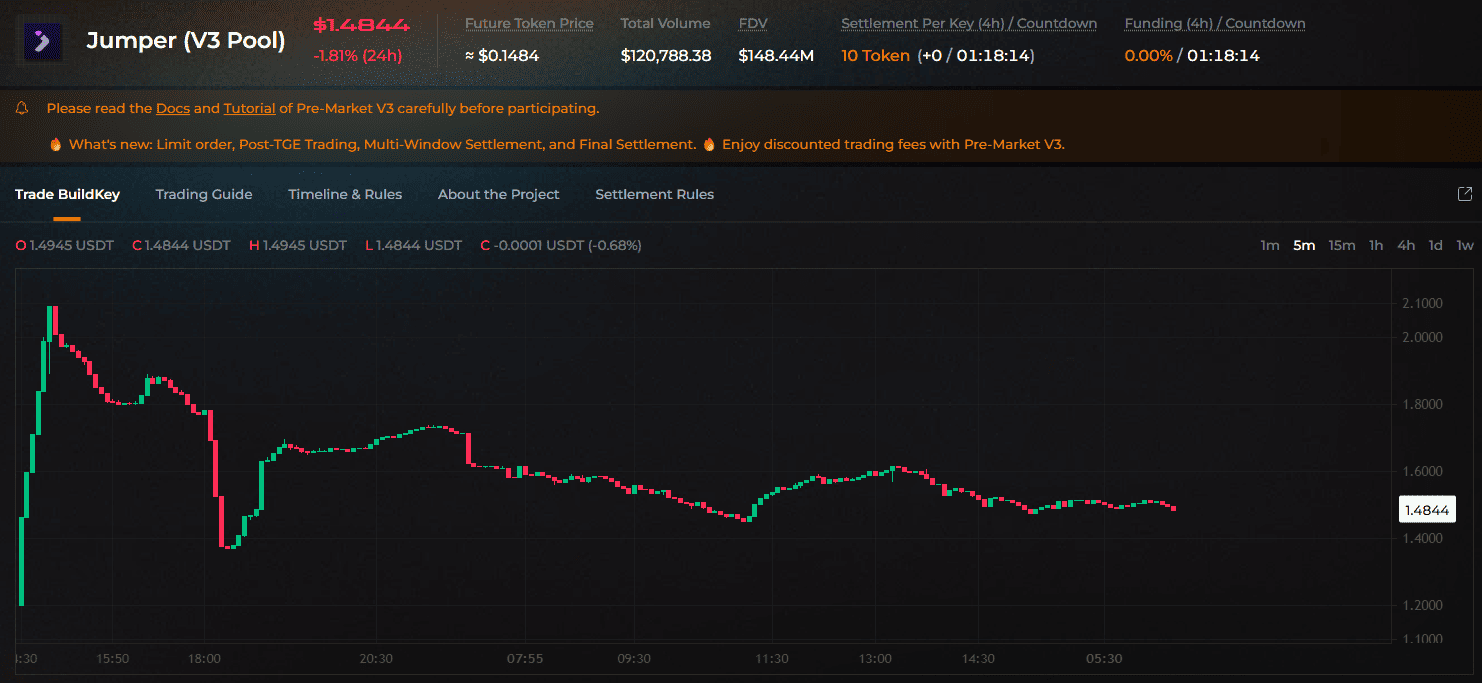The image size is (1482, 683).
Task: Open the Timeline & Rules tab
Action: pyautogui.click(x=345, y=194)
